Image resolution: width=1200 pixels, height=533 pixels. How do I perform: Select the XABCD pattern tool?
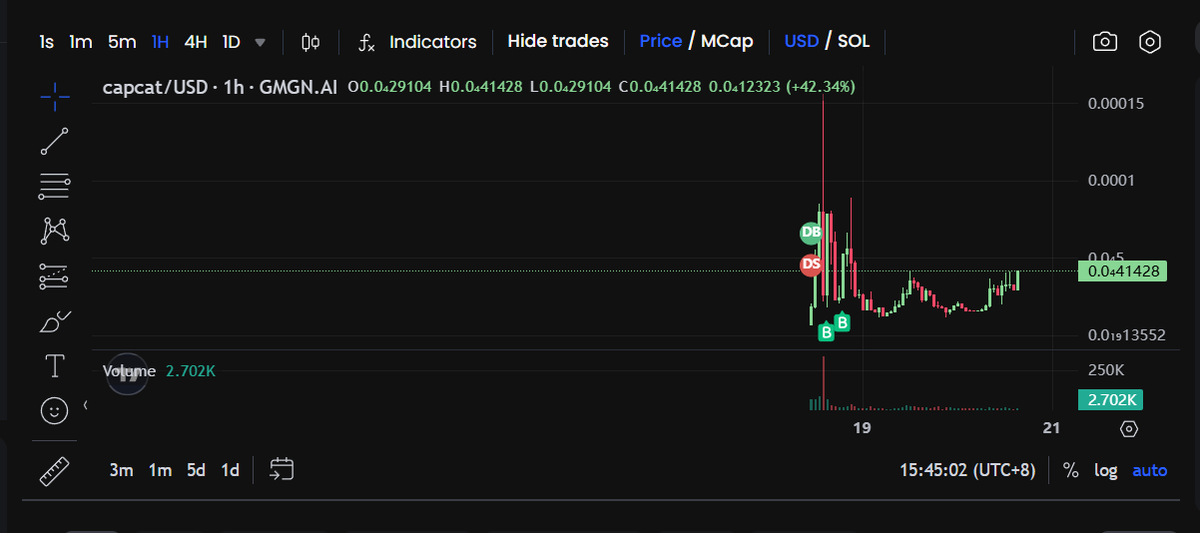pos(55,230)
